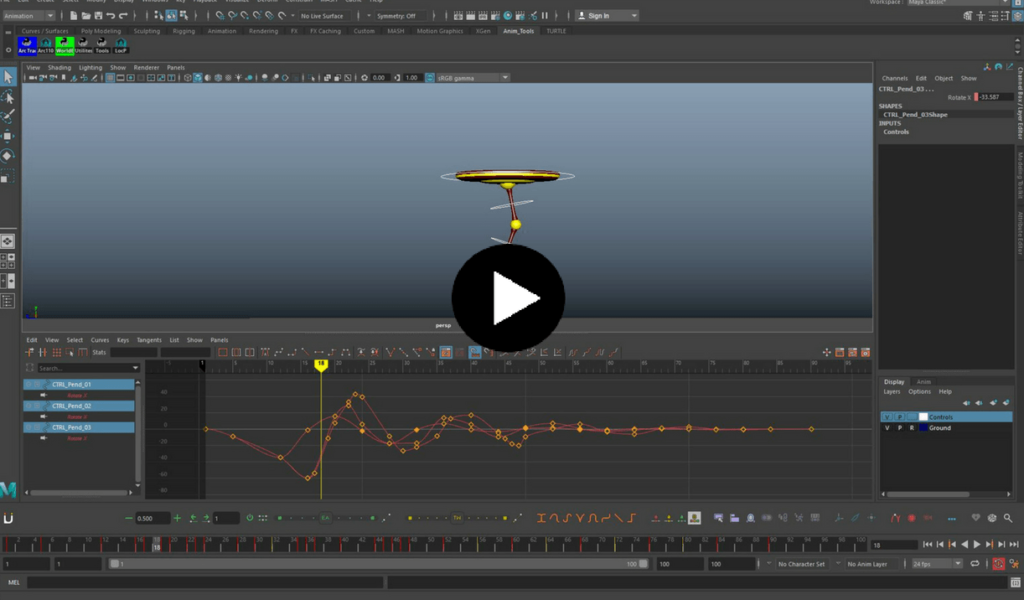Image resolution: width=1024 pixels, height=600 pixels.
Task: Click the Sign In button
Action: (x=600, y=15)
